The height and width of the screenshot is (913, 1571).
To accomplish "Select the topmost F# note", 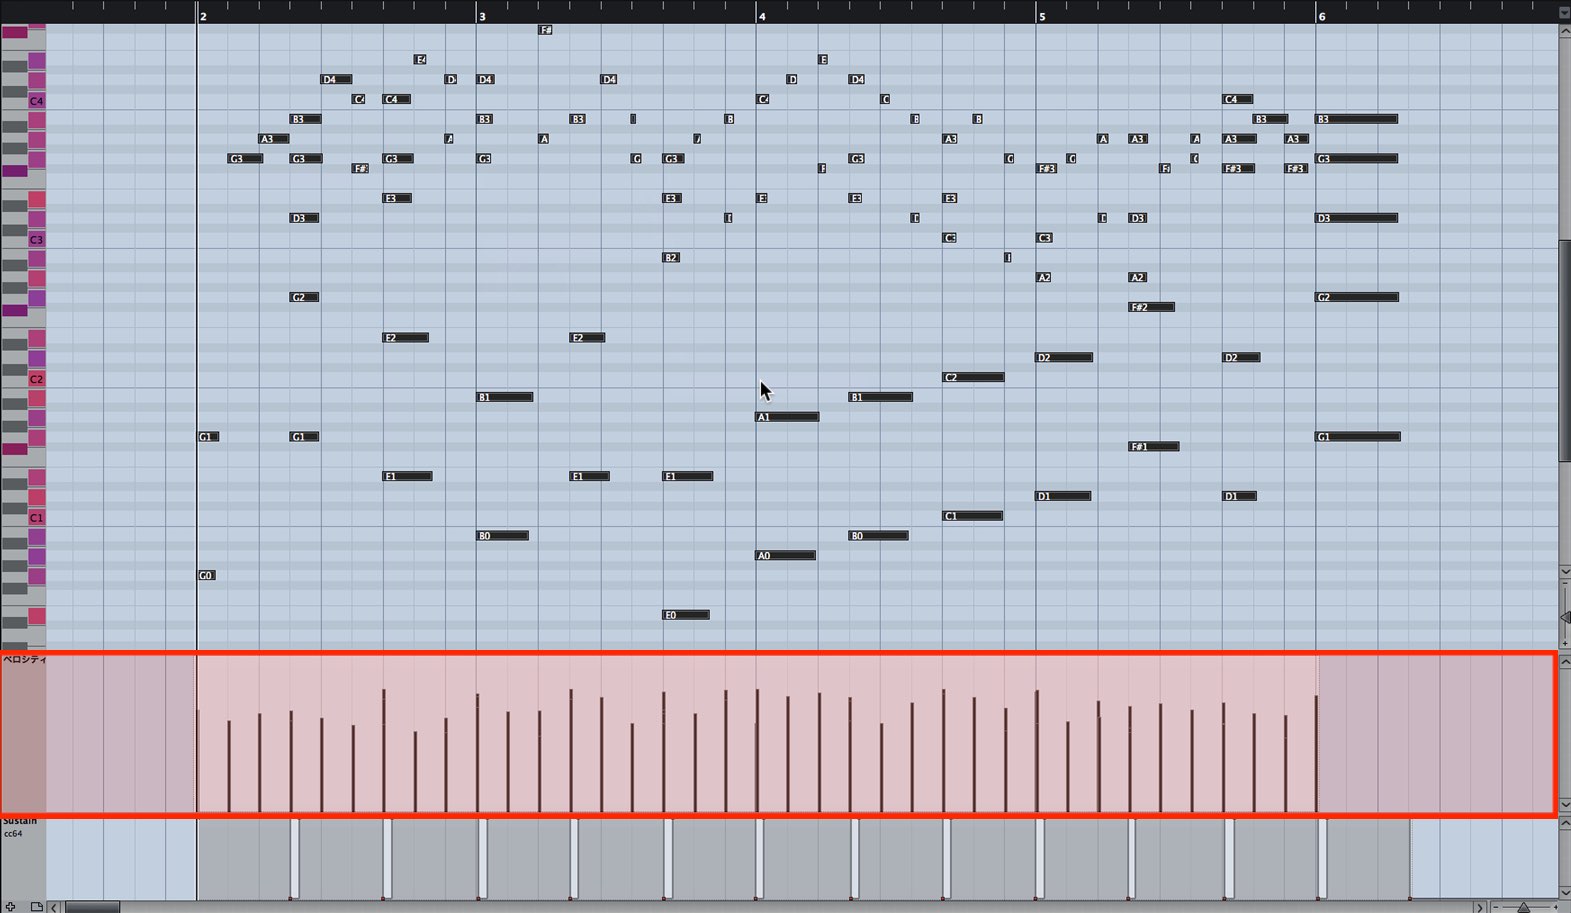I will point(546,30).
